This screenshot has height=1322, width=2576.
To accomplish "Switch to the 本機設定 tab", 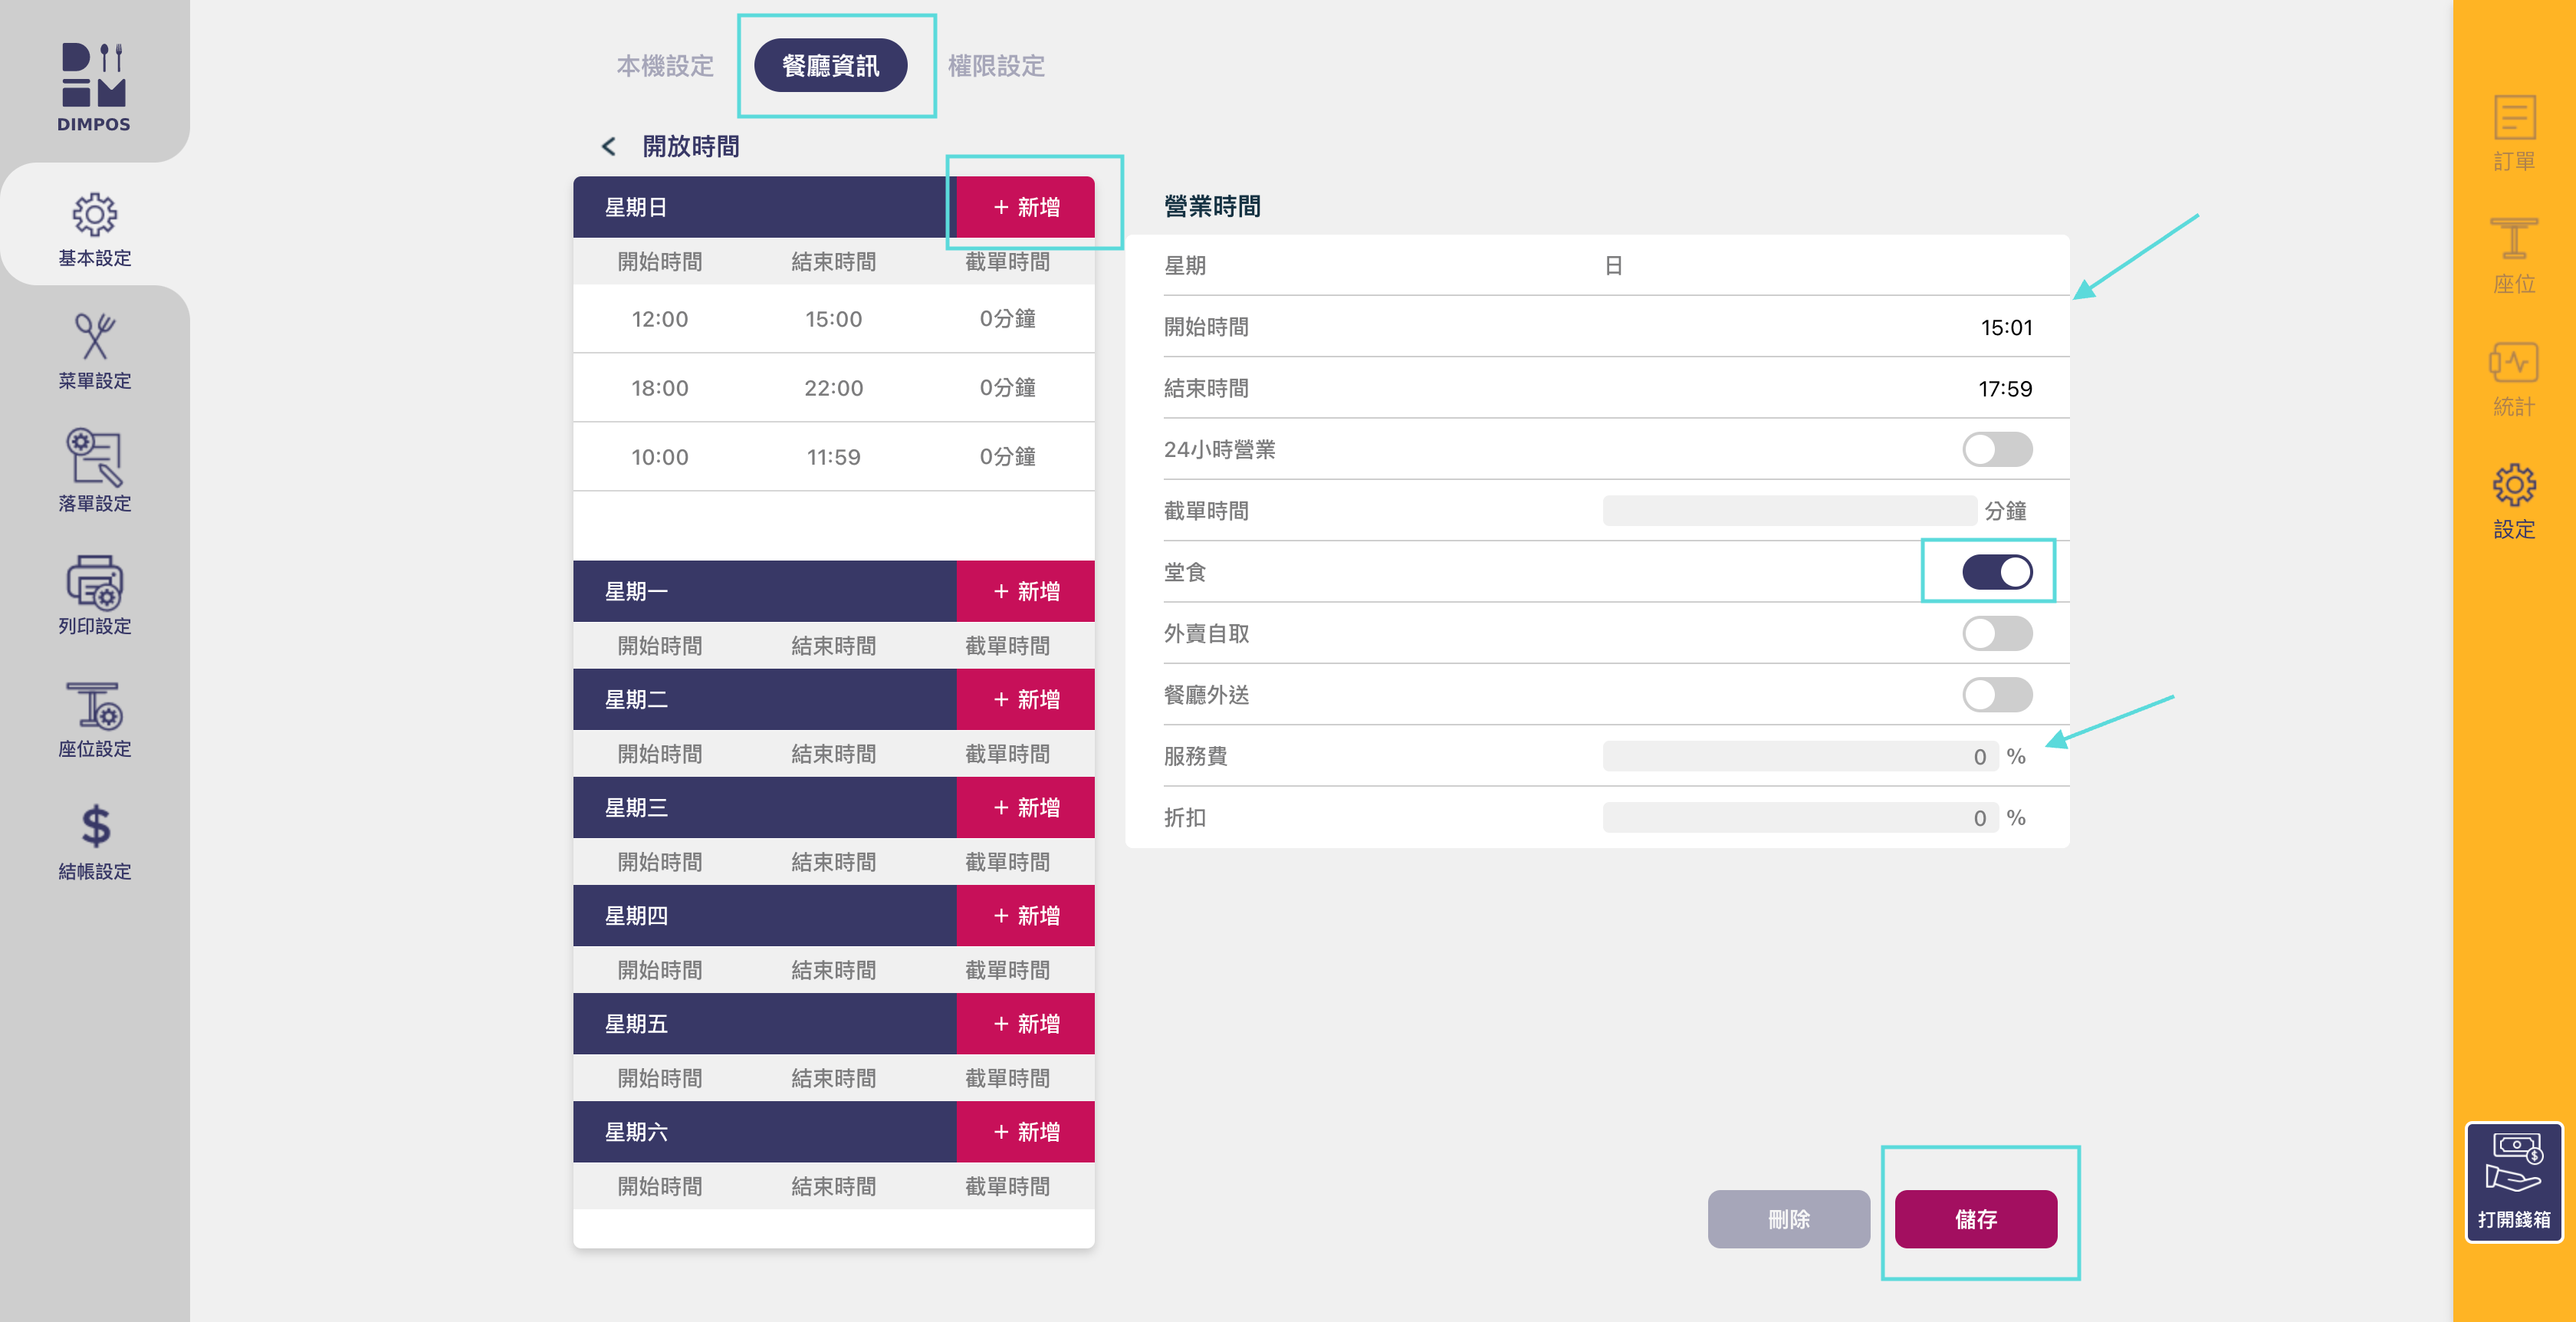I will coord(665,66).
